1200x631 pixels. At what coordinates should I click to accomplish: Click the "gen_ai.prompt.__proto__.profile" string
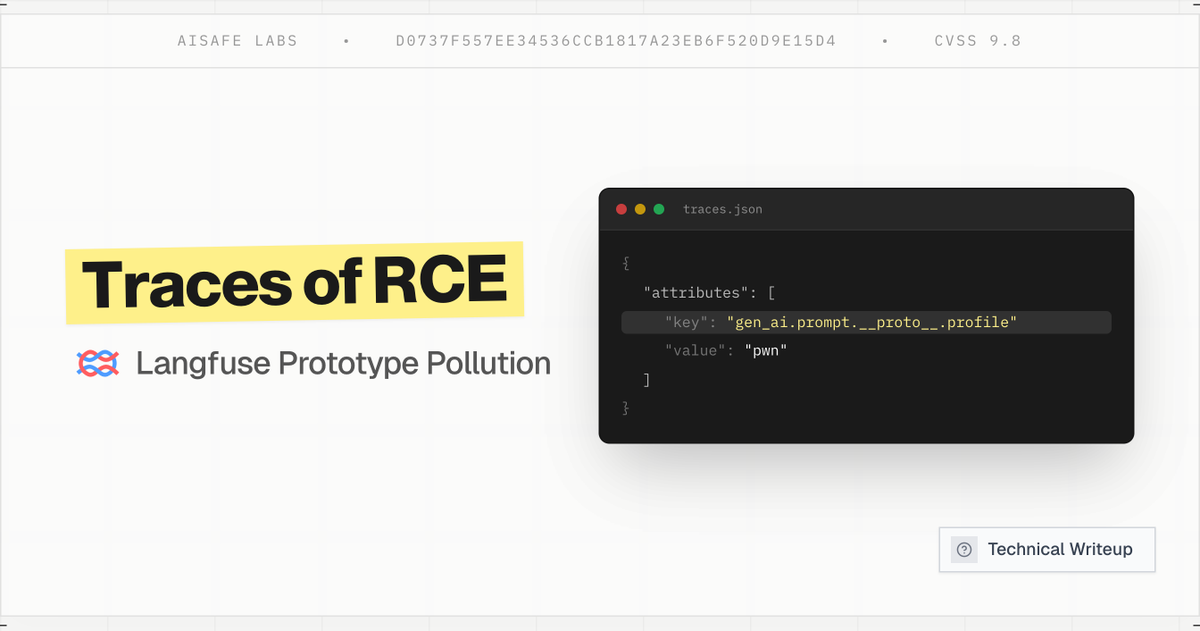[872, 322]
